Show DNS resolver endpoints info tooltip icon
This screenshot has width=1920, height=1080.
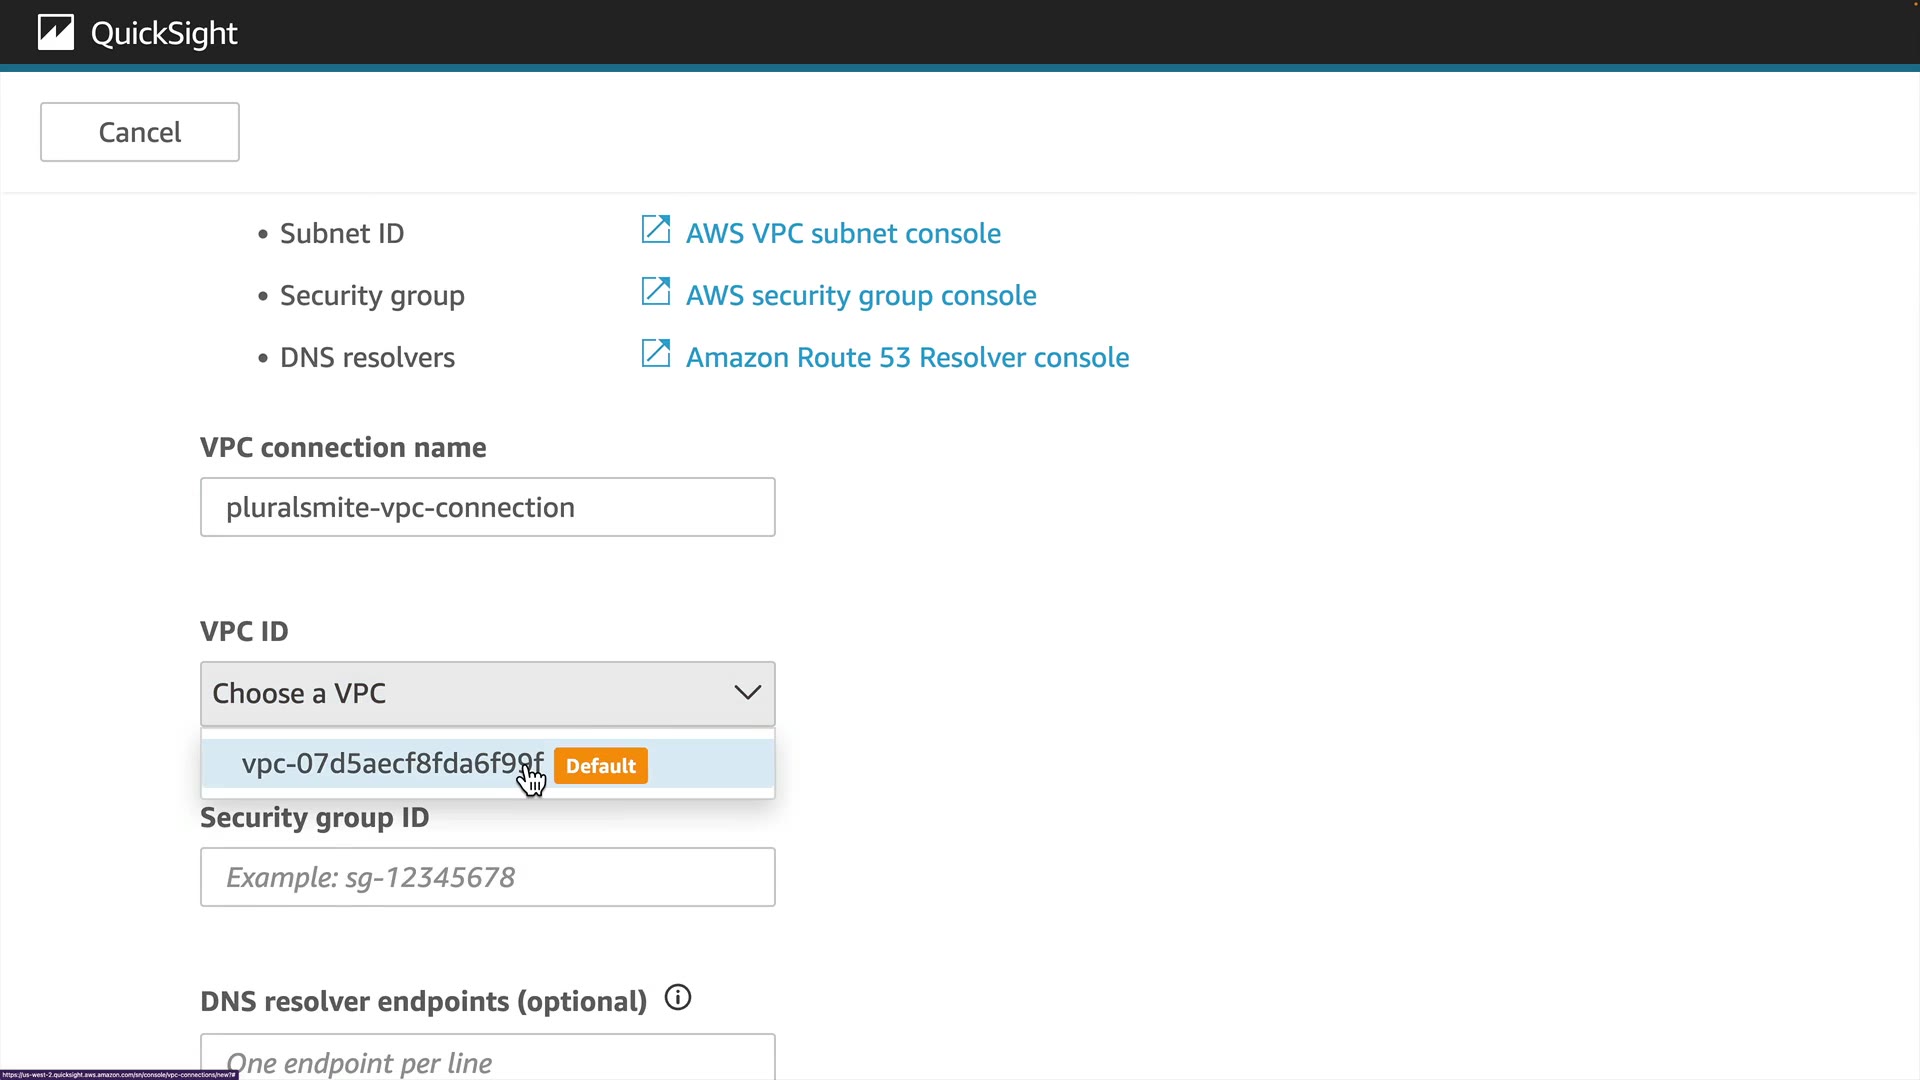coord(678,998)
